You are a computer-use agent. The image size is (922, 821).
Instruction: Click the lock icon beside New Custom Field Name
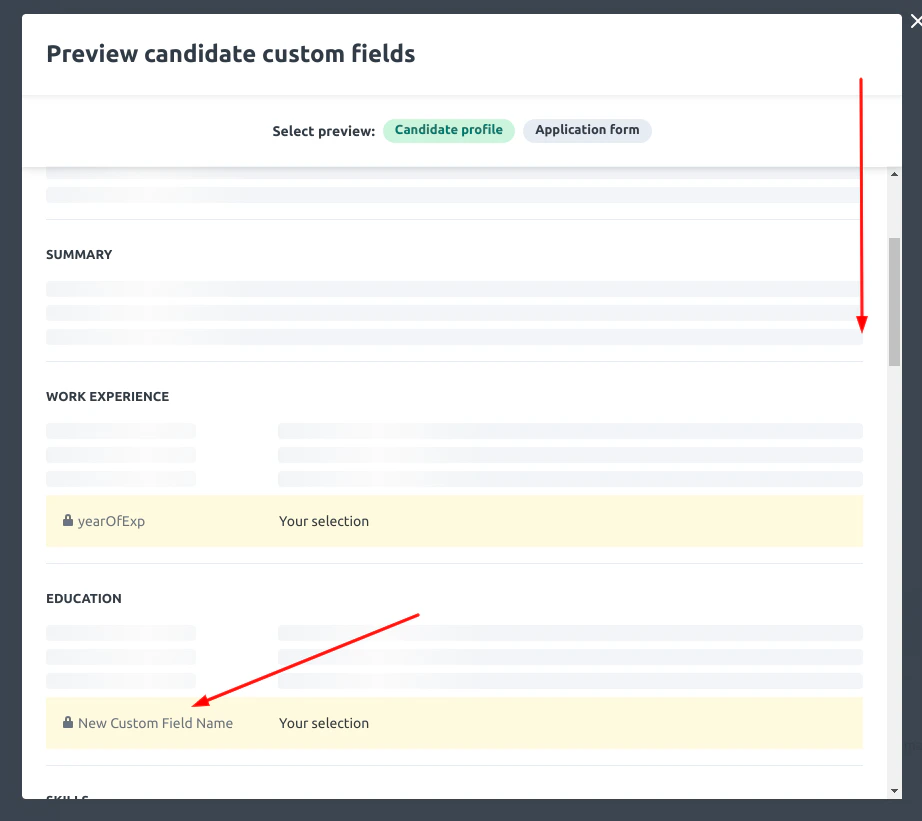point(67,722)
